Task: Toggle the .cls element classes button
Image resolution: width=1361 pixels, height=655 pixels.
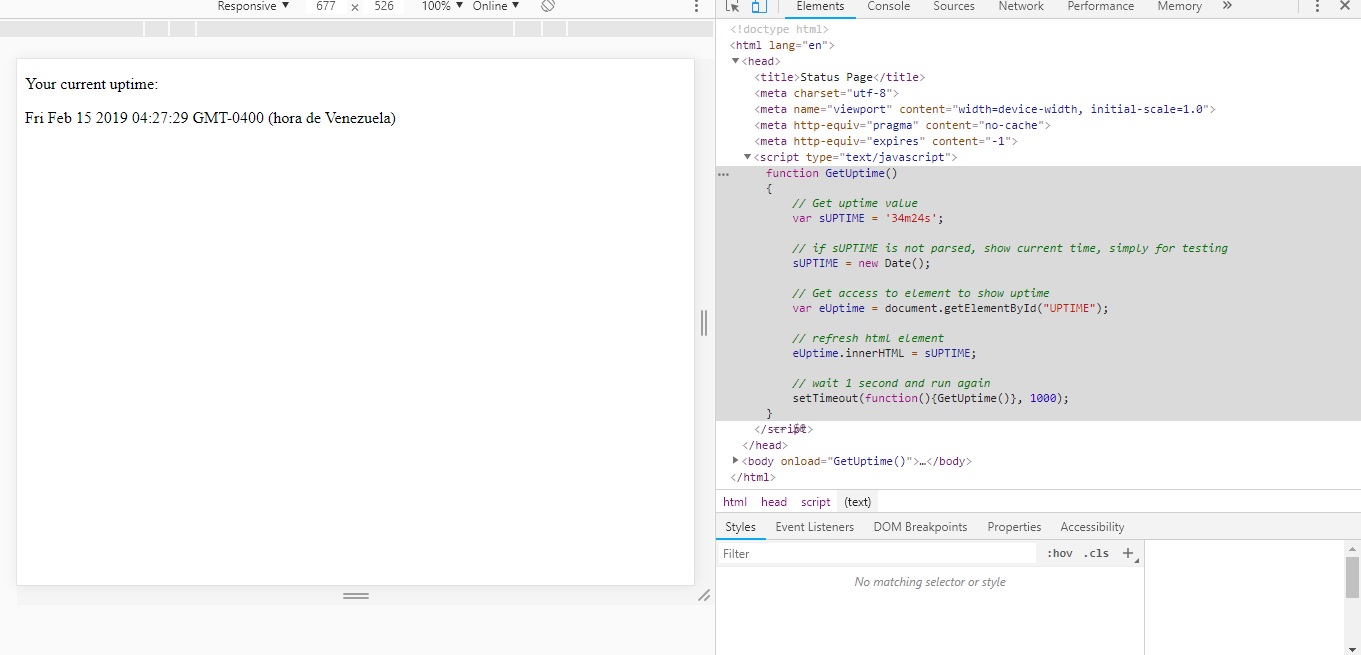Action: tap(1096, 553)
